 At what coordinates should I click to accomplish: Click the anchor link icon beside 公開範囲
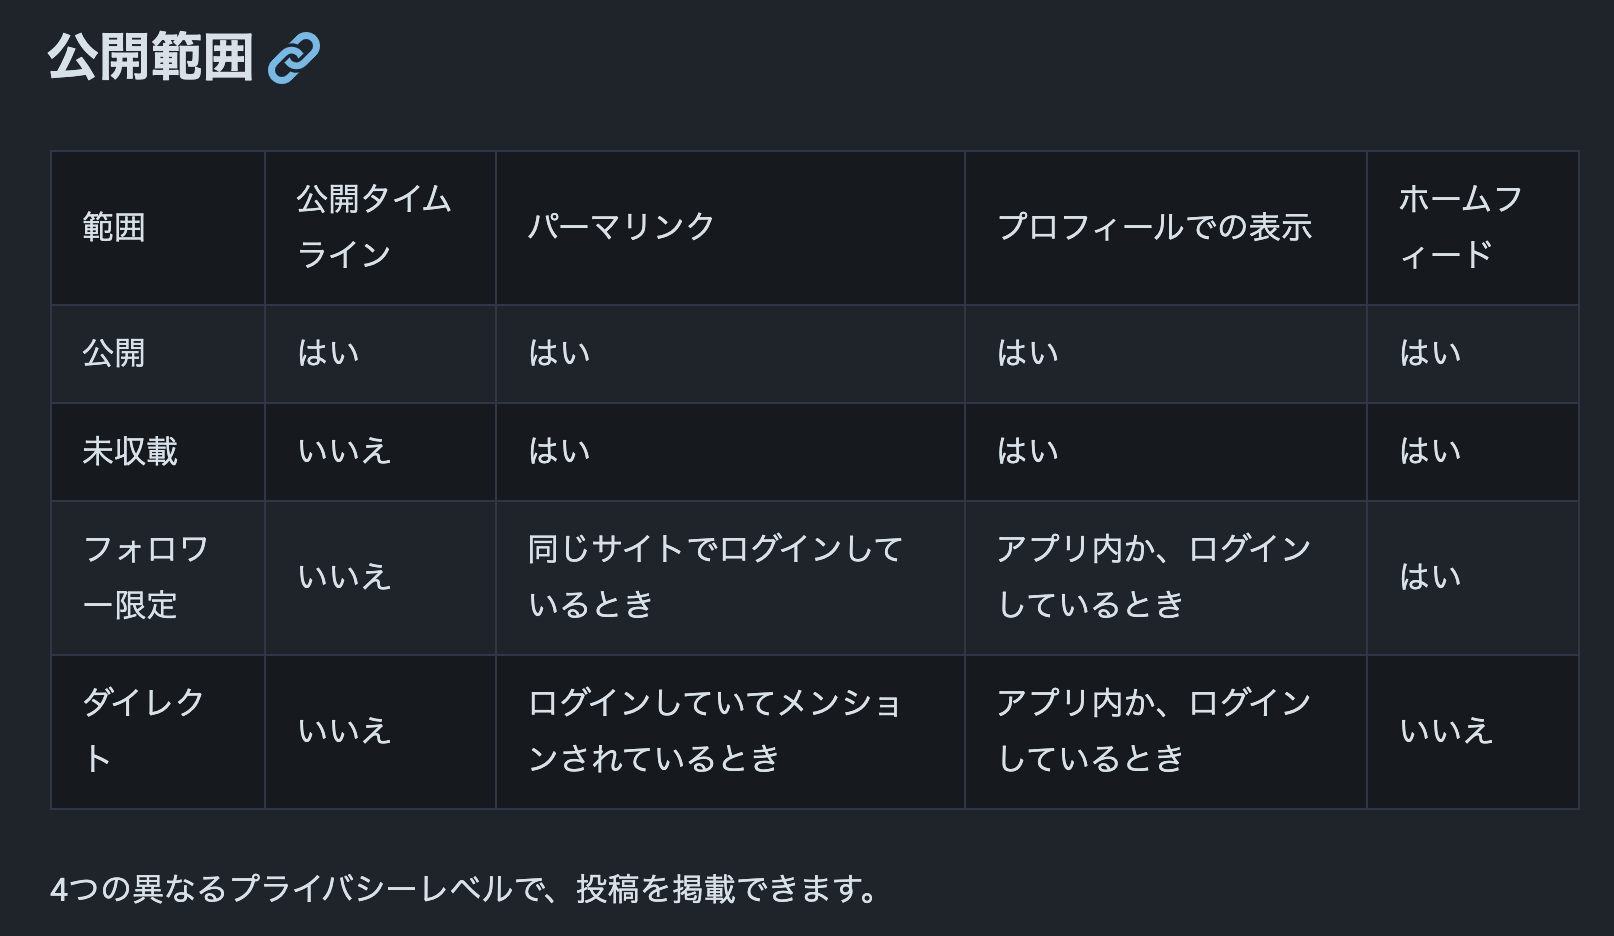point(294,57)
